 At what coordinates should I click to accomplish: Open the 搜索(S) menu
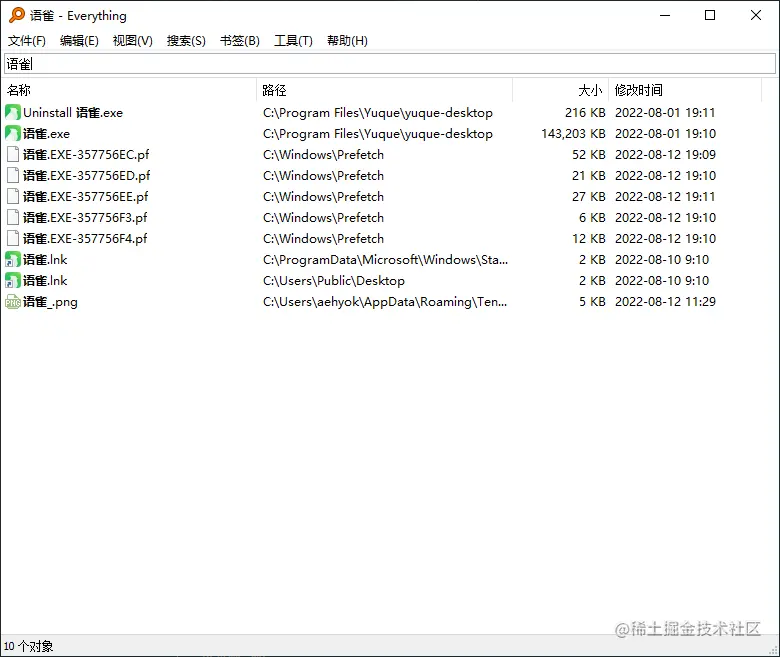186,41
